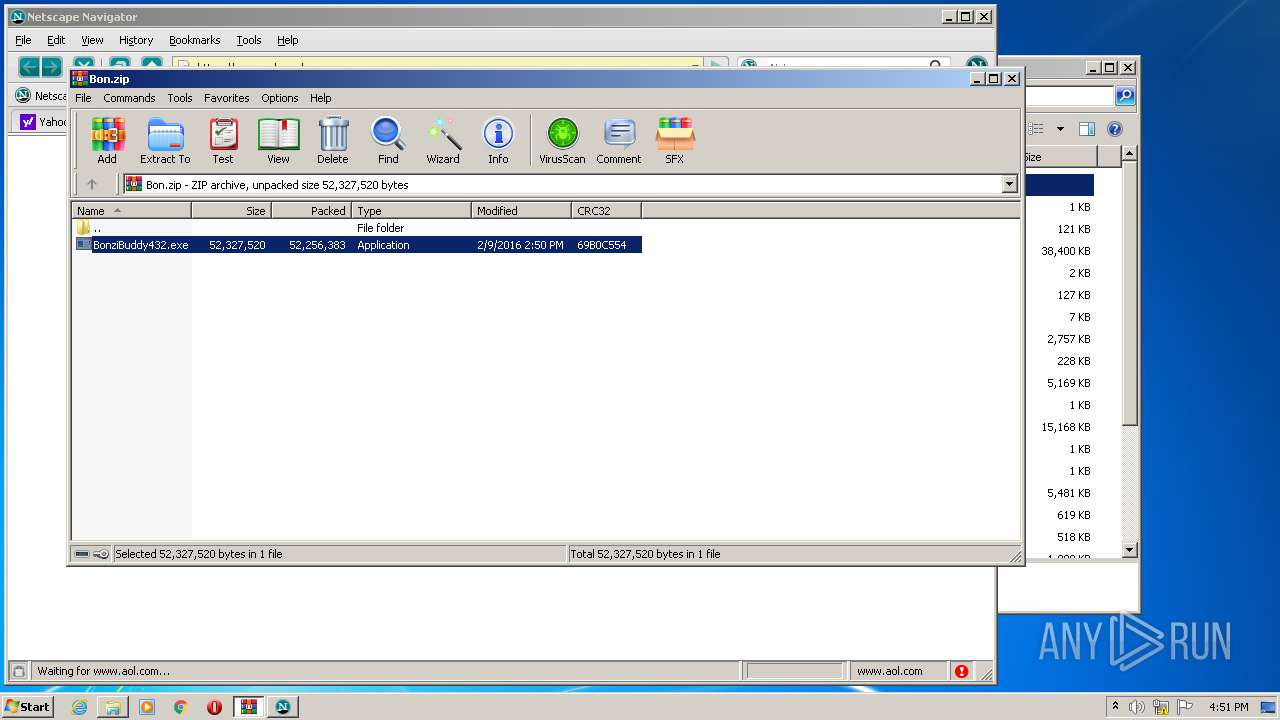Open the view options dropdown in Explorer window
Viewport: 1280px width, 720px height.
coord(1060,129)
